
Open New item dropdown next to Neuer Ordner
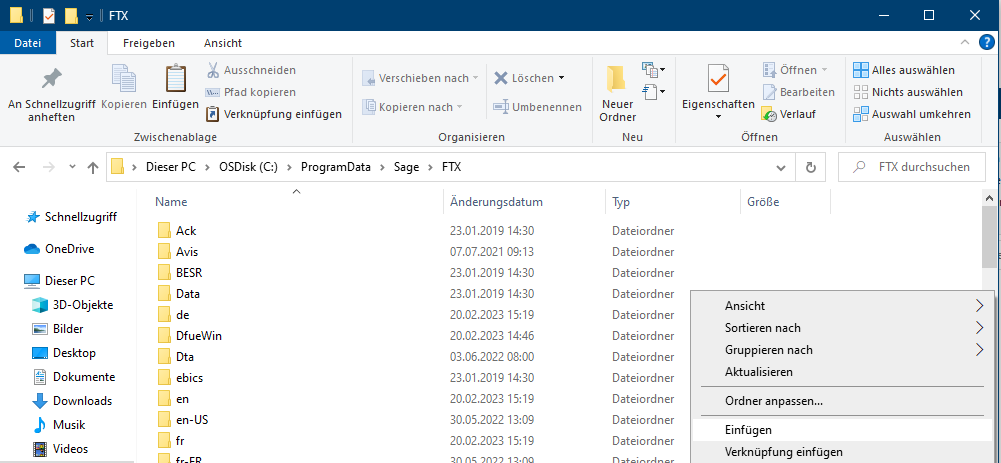click(x=654, y=69)
